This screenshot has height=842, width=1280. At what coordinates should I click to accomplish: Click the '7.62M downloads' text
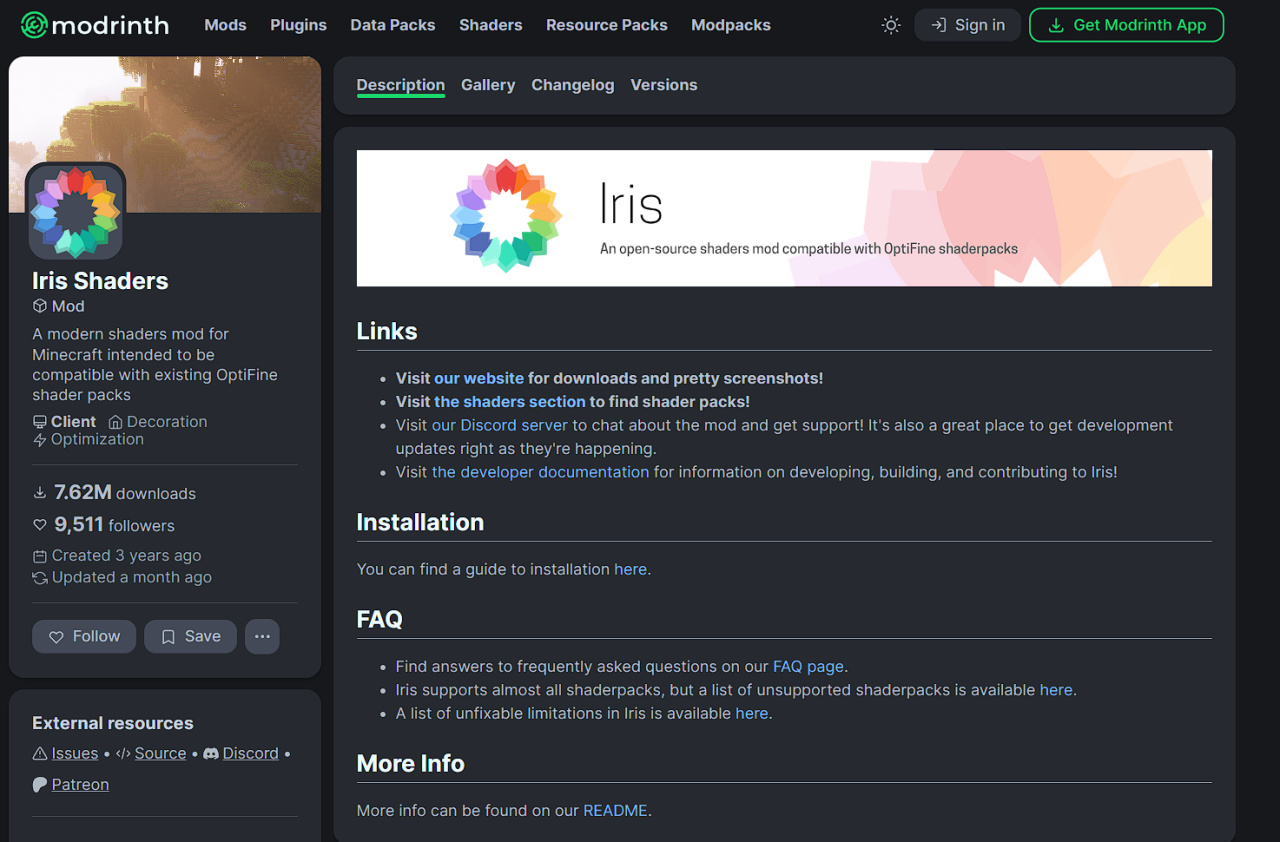click(125, 492)
